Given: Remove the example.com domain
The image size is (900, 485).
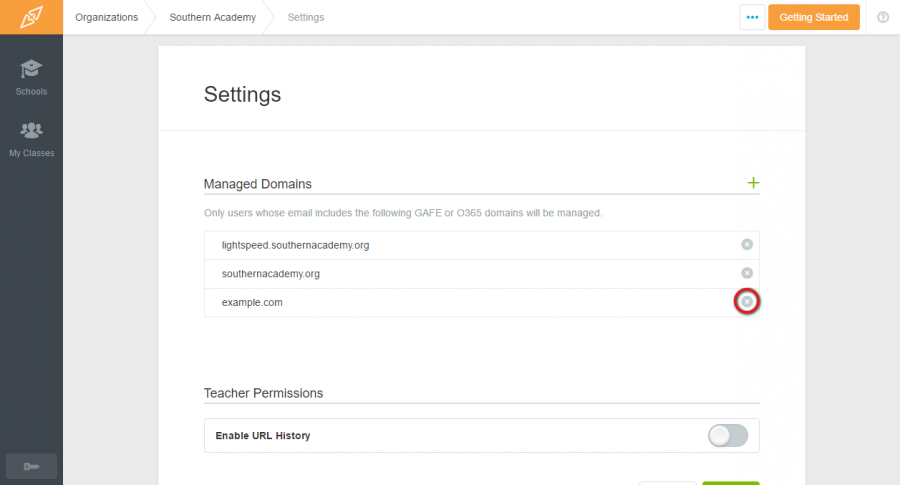Looking at the screenshot, I should click(x=747, y=301).
